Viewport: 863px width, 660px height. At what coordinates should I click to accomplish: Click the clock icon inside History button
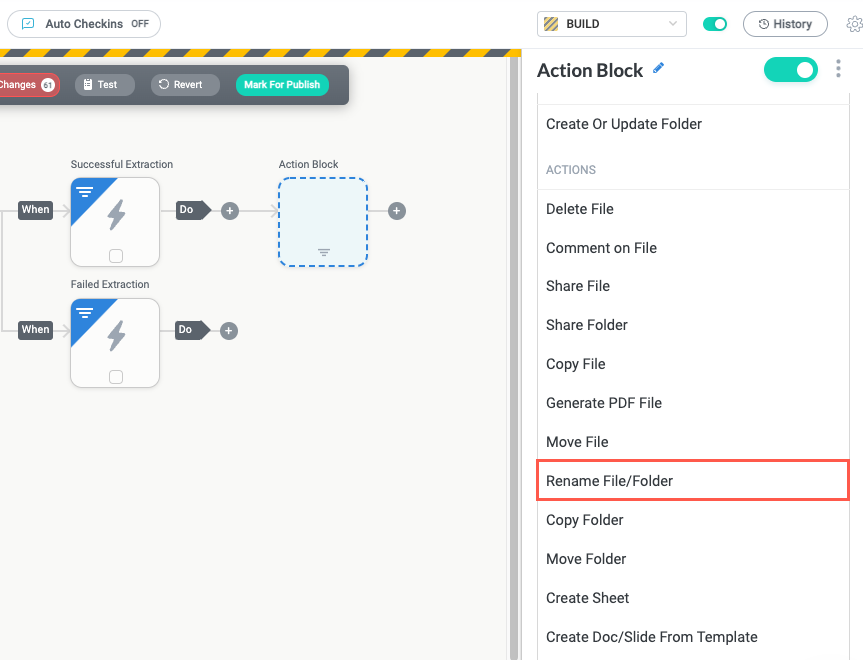pyautogui.click(x=763, y=23)
